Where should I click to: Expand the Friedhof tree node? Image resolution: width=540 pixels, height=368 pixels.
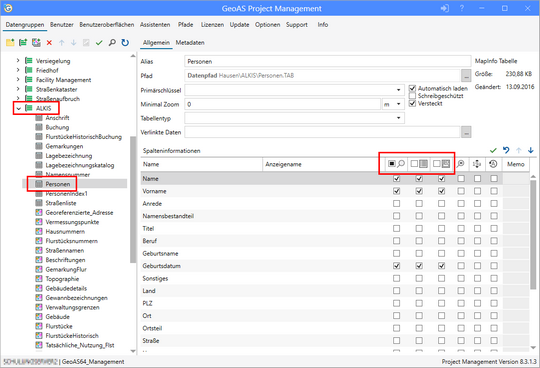(x=18, y=70)
